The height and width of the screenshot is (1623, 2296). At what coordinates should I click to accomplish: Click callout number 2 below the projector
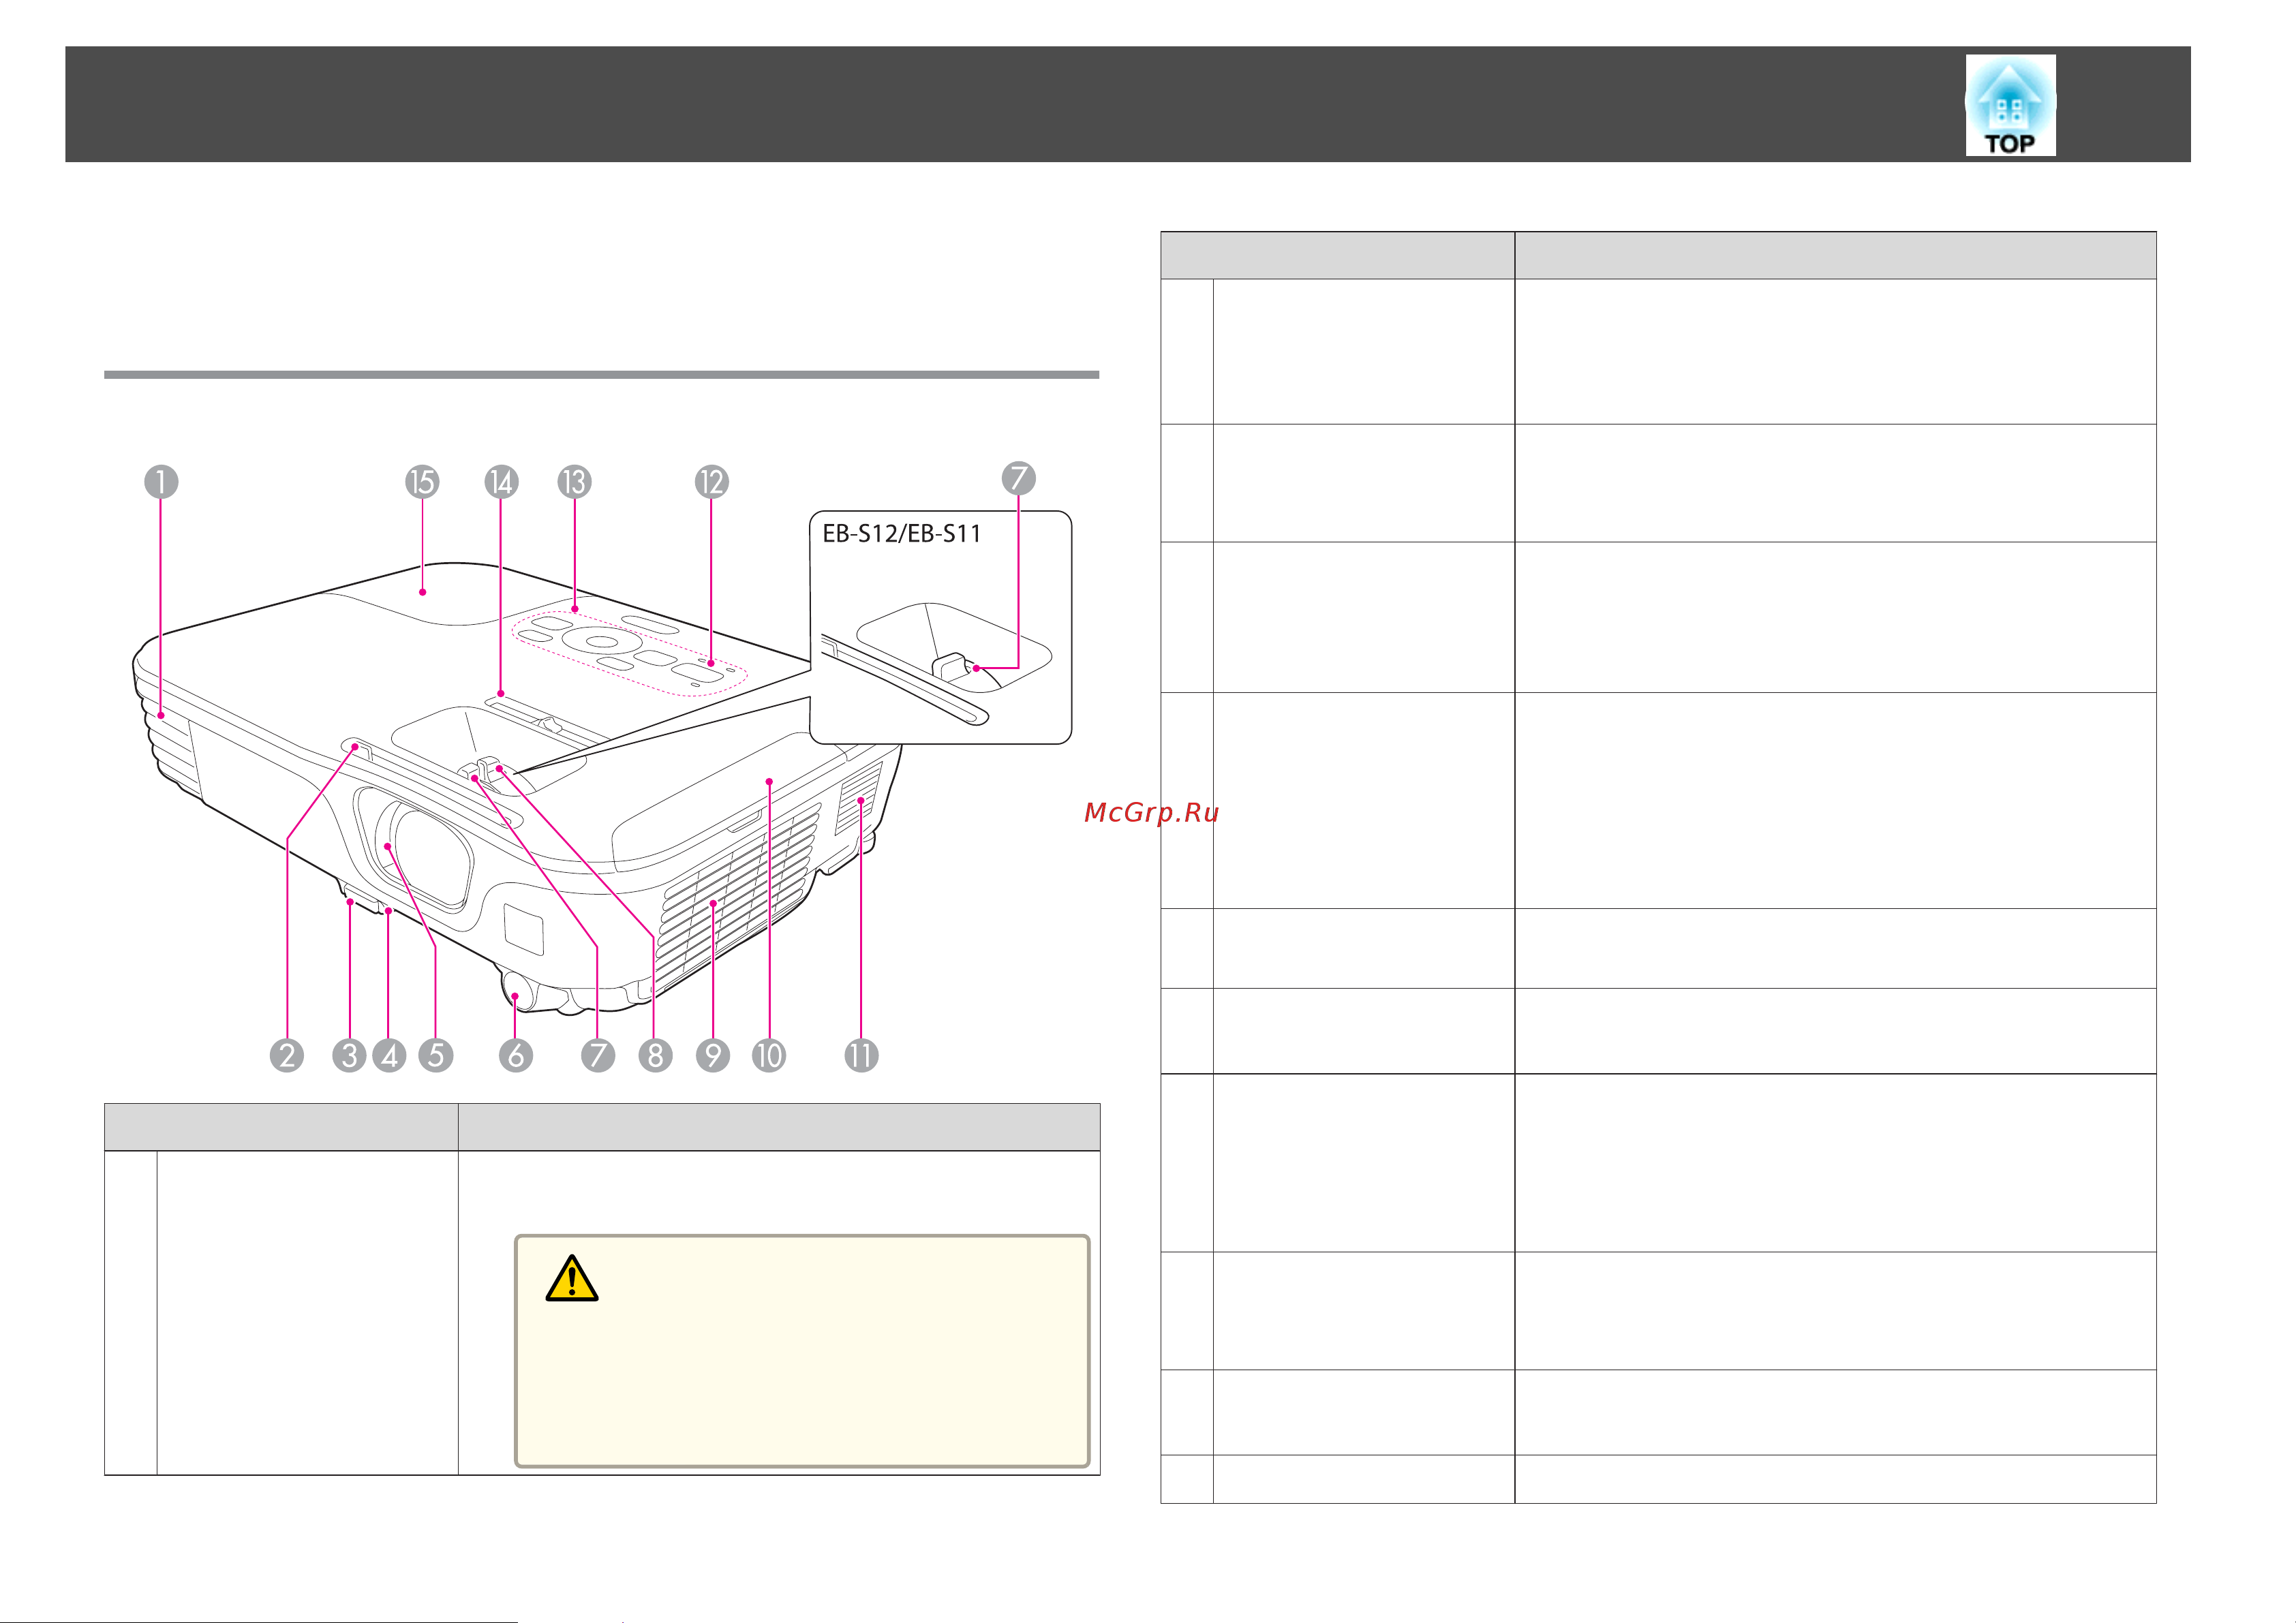[x=287, y=1055]
